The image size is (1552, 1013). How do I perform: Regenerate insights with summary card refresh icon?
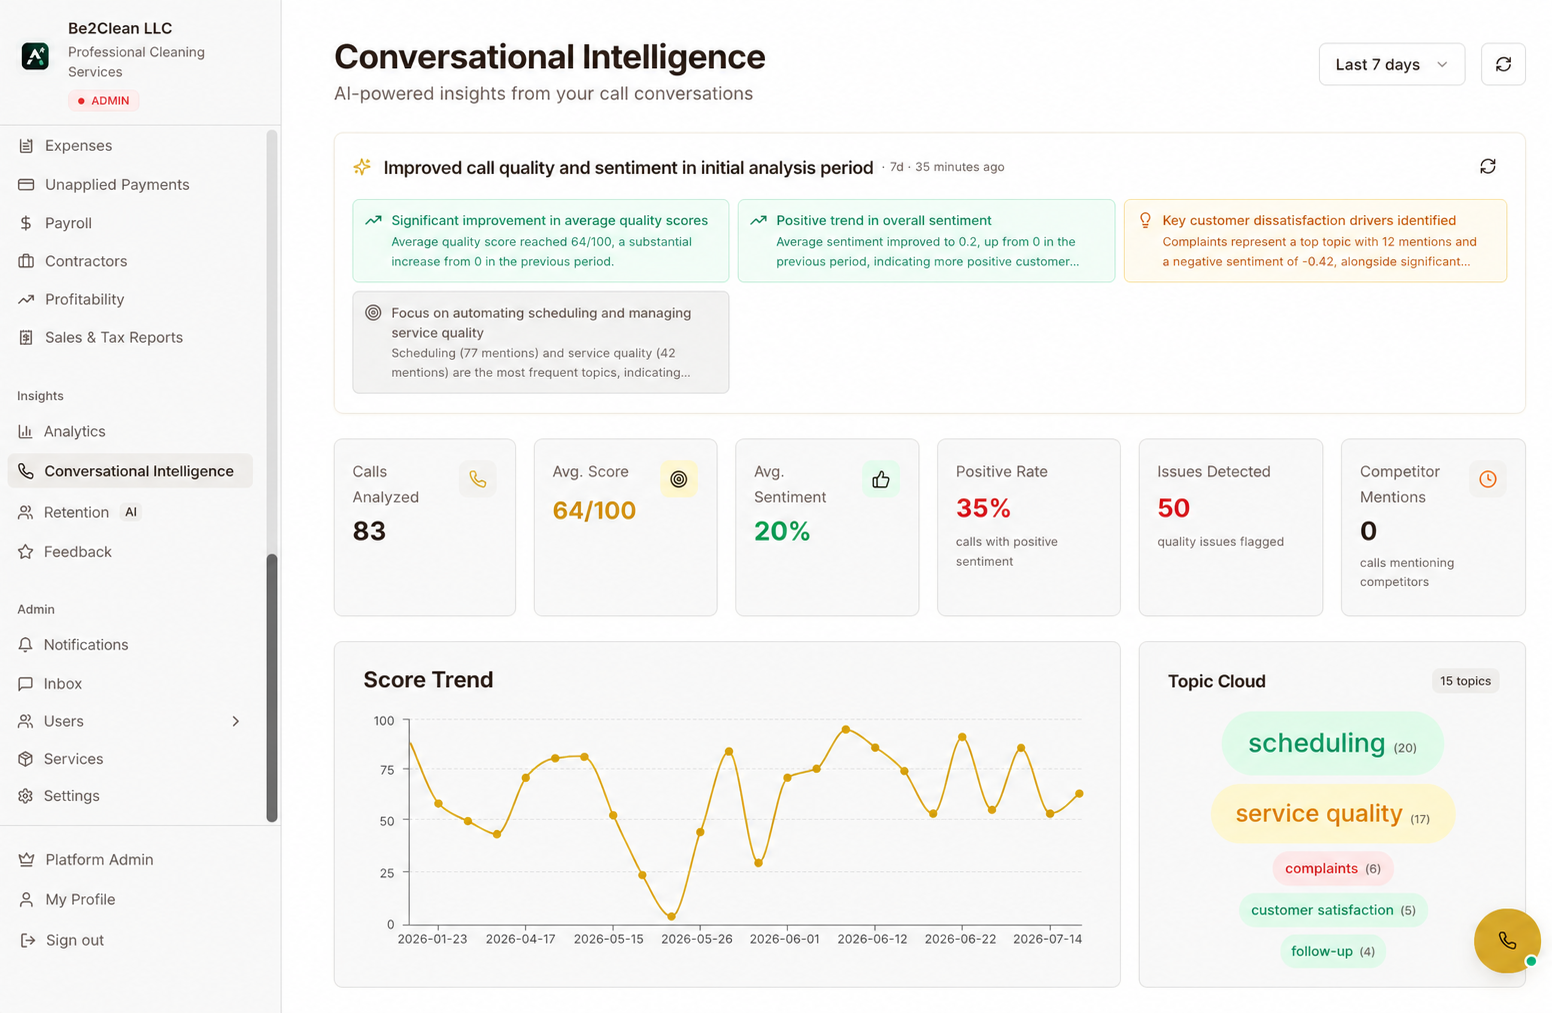[x=1487, y=166]
